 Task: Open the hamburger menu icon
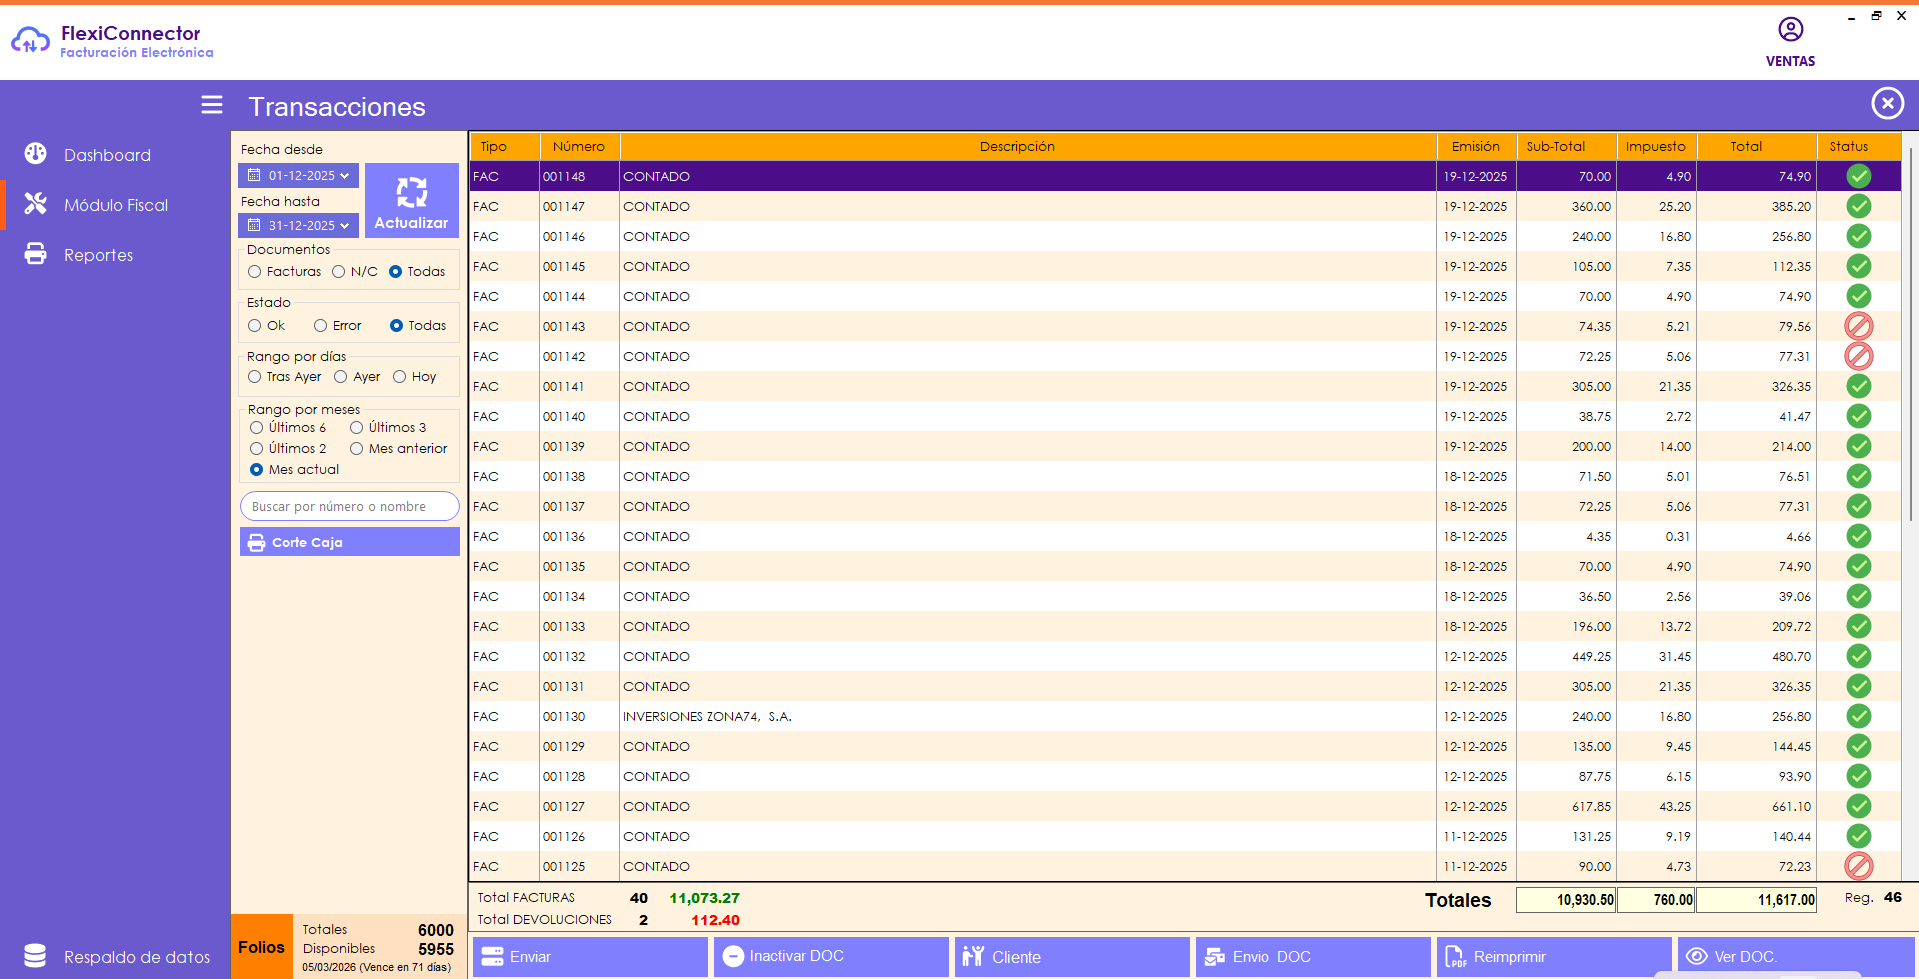click(212, 105)
